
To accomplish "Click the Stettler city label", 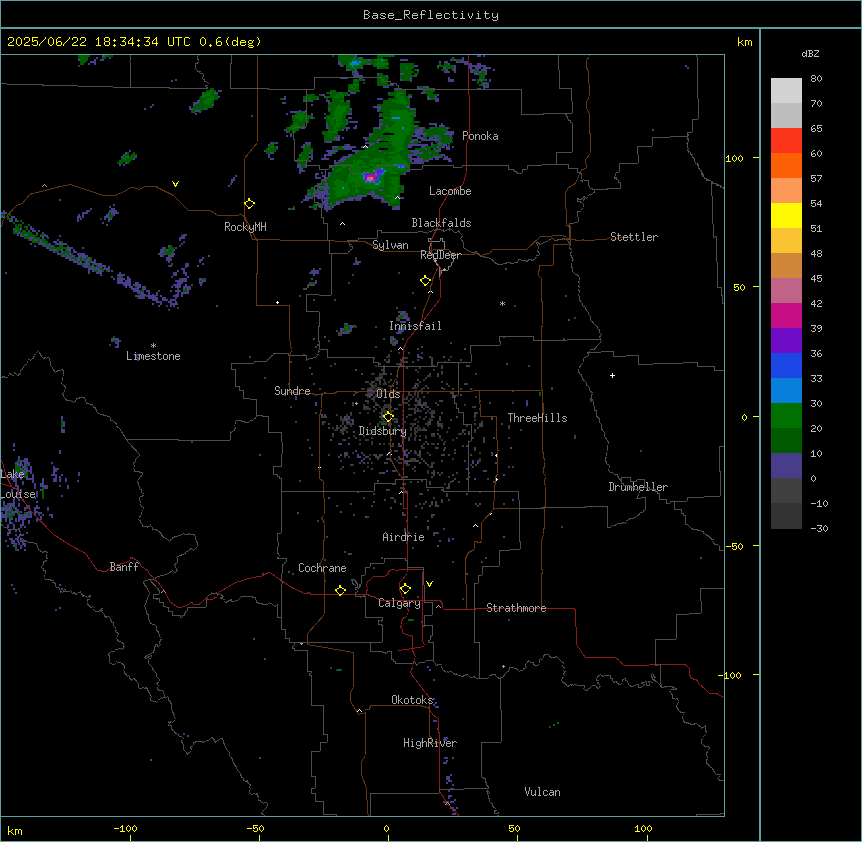I will 634,237.
